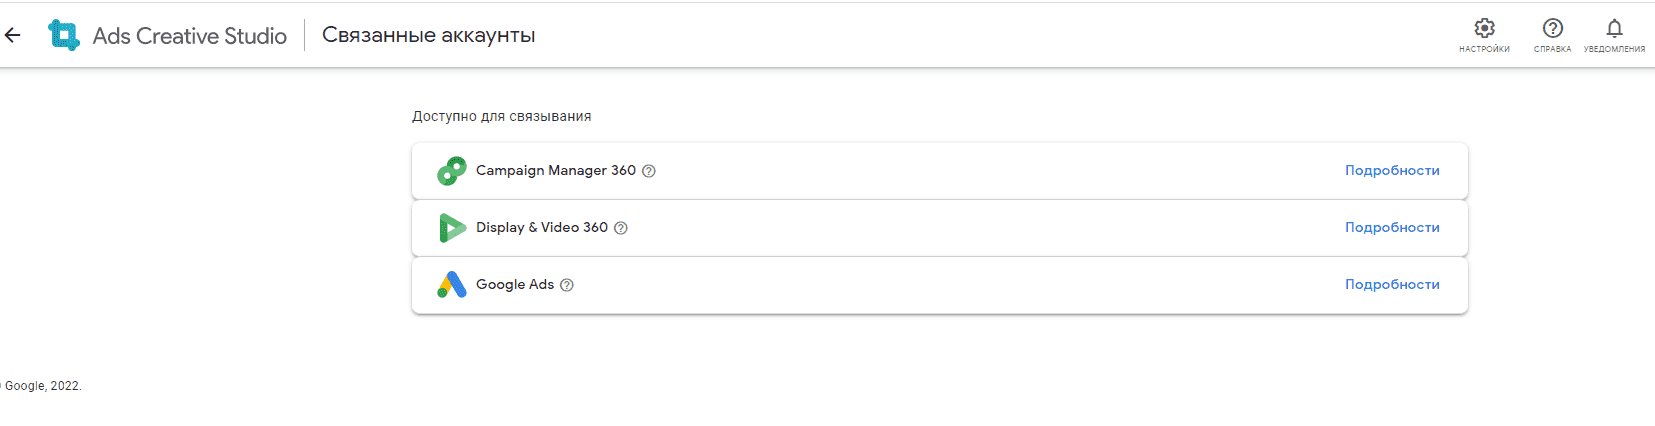Screen dimensions: 1655x426
Task: Click the Ads Creative Studio logo icon
Action: 64,35
